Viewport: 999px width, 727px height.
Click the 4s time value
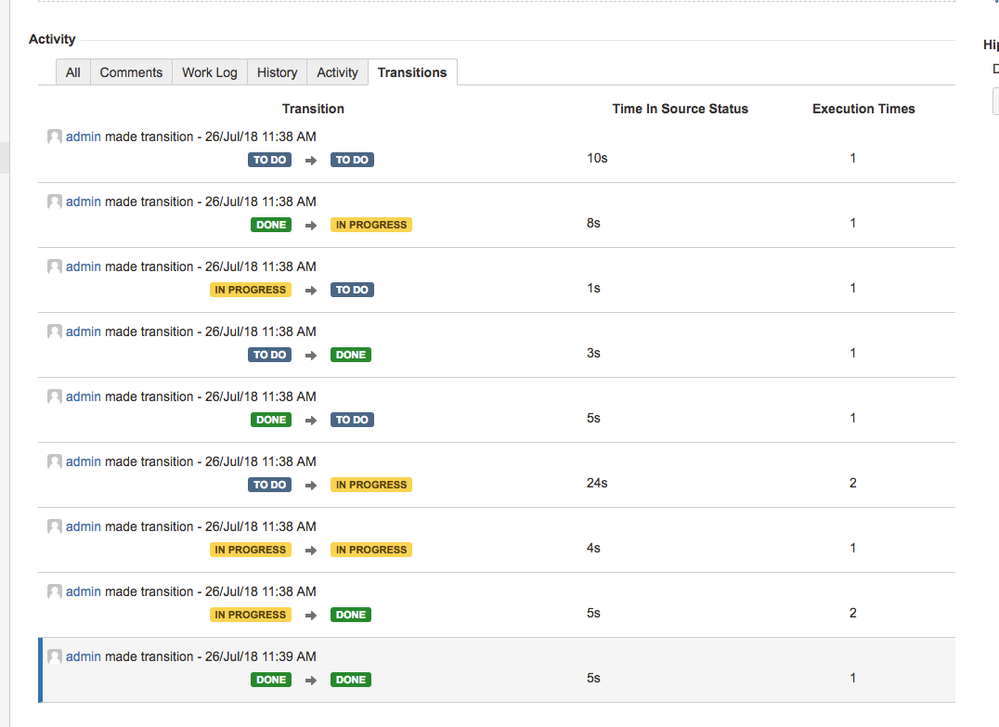(x=593, y=548)
